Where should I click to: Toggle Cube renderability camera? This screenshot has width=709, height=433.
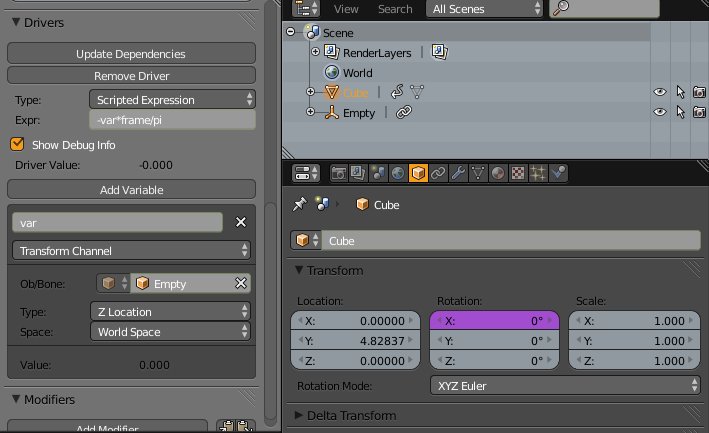(x=699, y=92)
